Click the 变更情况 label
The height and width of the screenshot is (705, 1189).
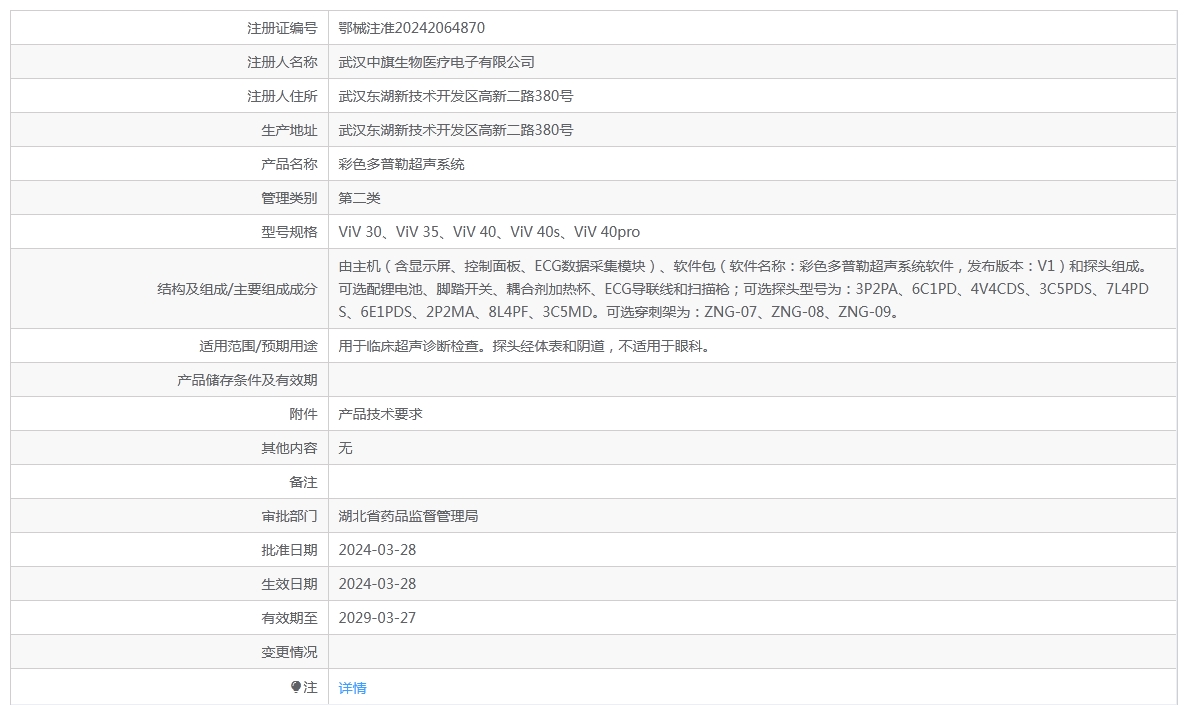tap(289, 652)
